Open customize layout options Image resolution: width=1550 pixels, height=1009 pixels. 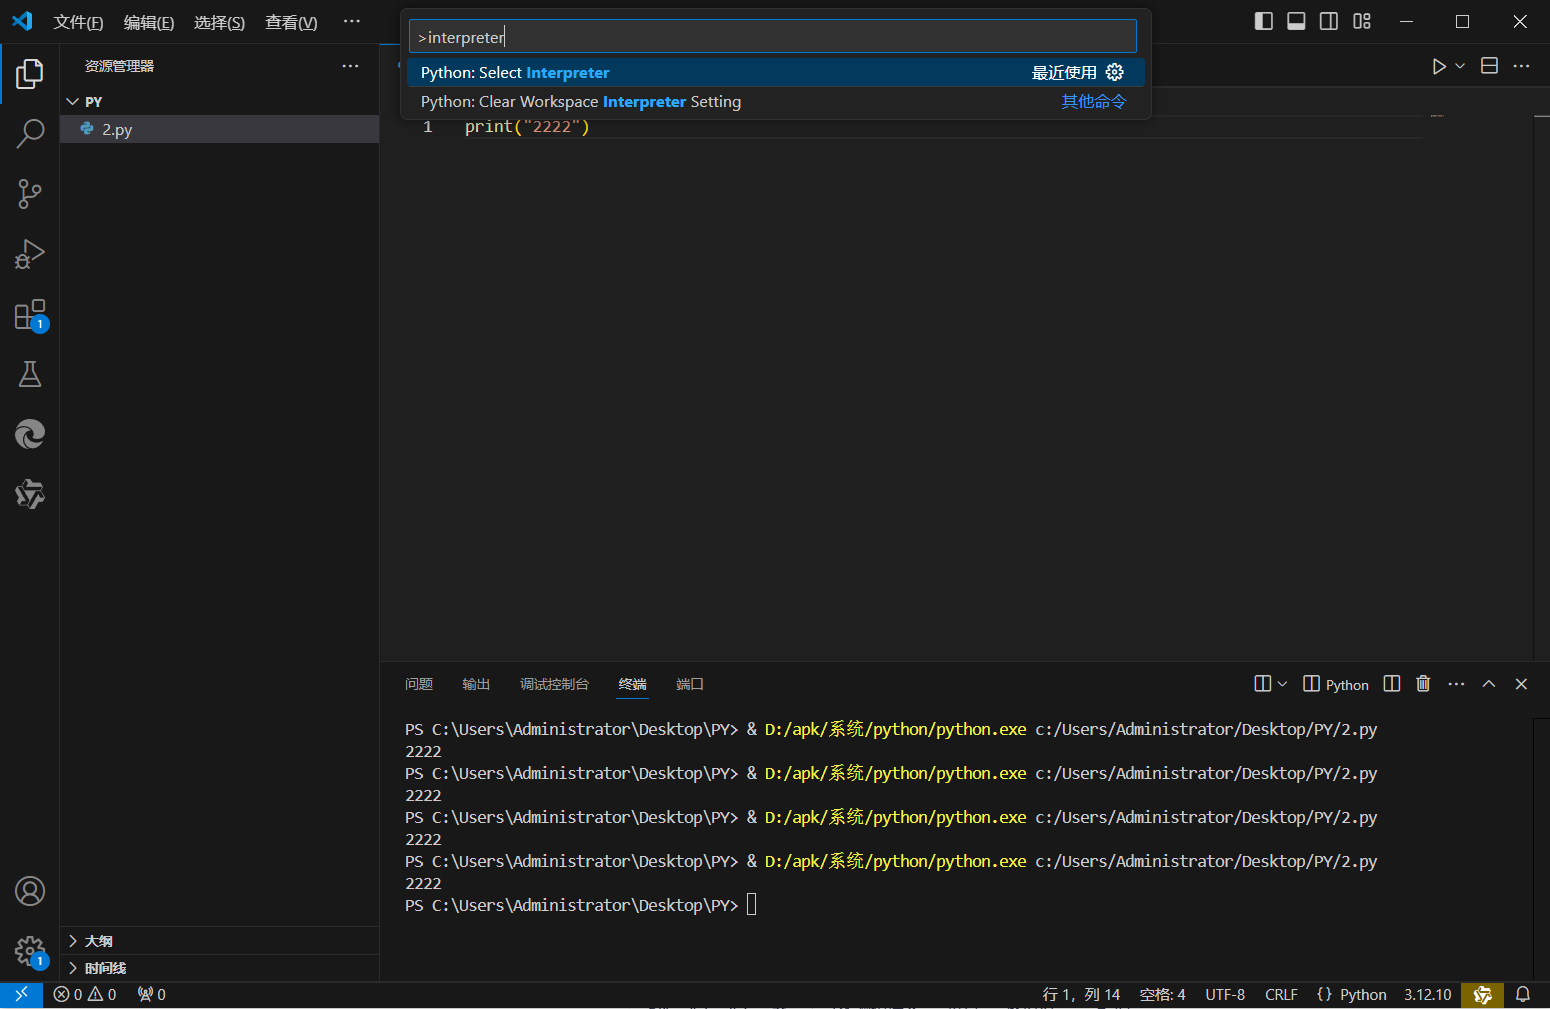tap(1362, 21)
